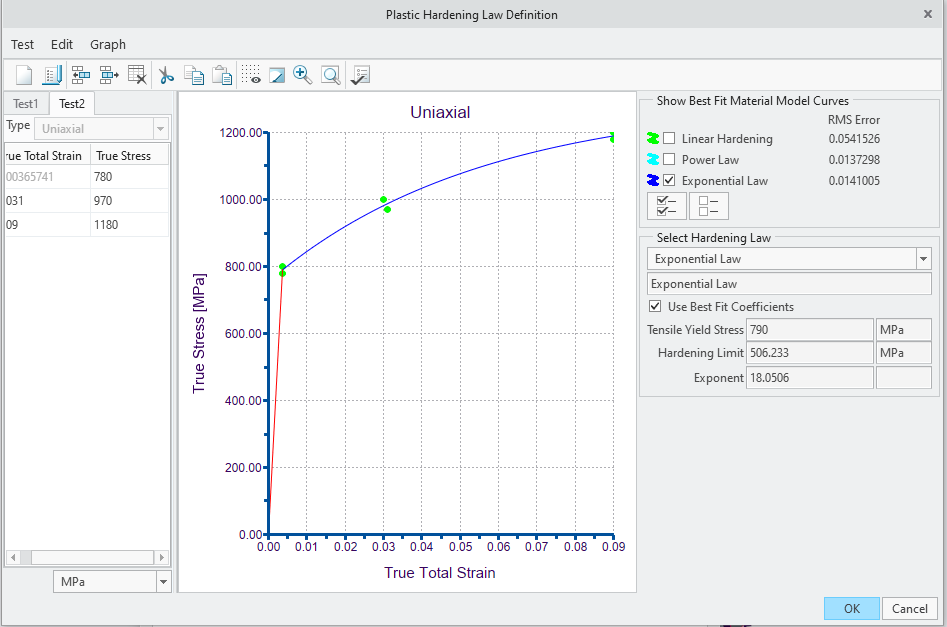Click the Cancel button

[910, 608]
